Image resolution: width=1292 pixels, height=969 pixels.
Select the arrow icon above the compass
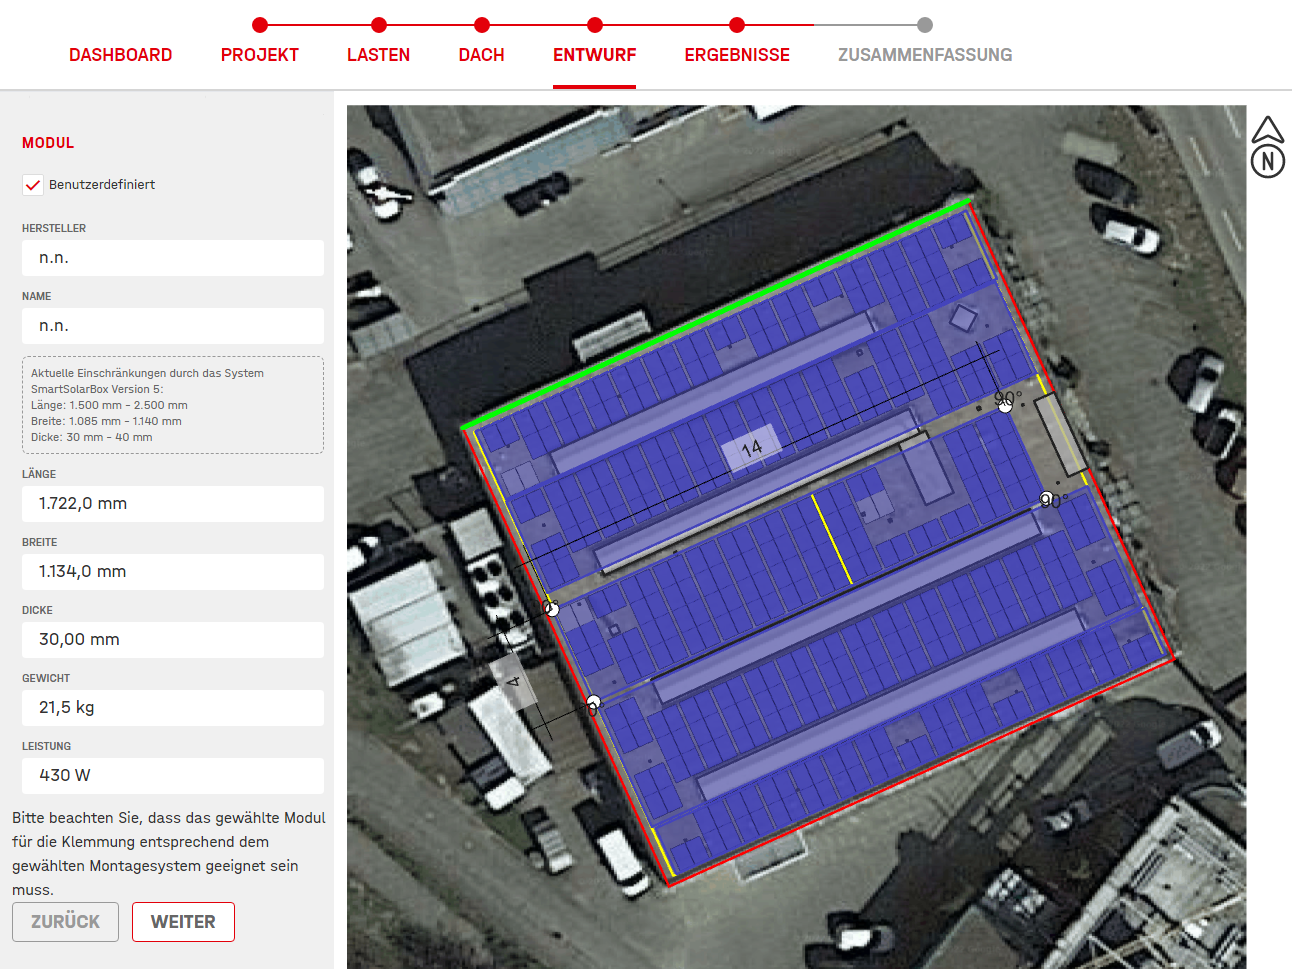tap(1267, 127)
